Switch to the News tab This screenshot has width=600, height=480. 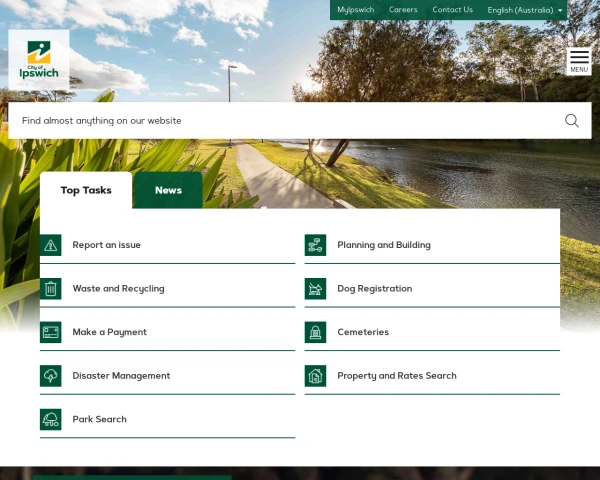click(168, 190)
